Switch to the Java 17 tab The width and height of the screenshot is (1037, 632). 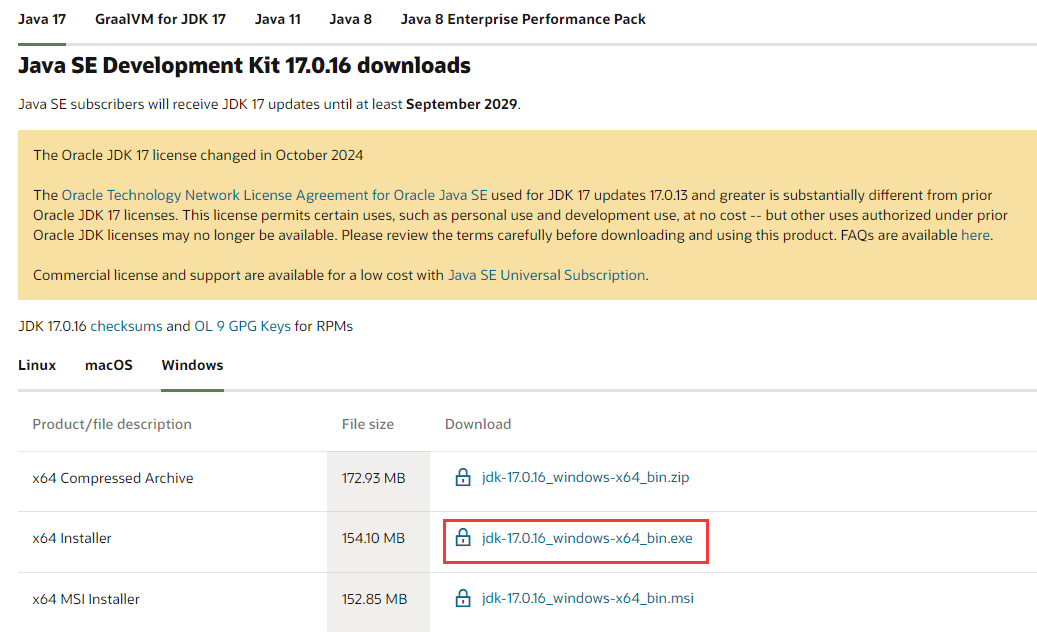point(42,19)
